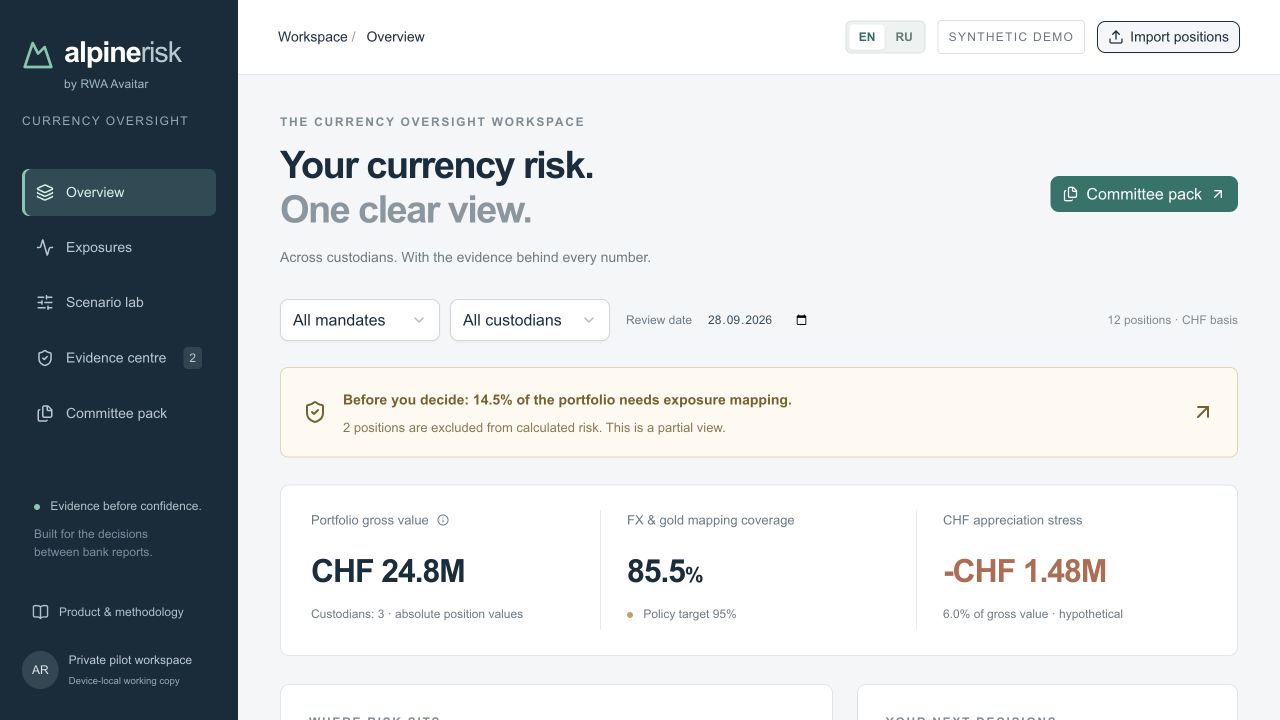This screenshot has height=720, width=1280.
Task: Click the Overview layers icon in sidebar
Action: click(45, 192)
